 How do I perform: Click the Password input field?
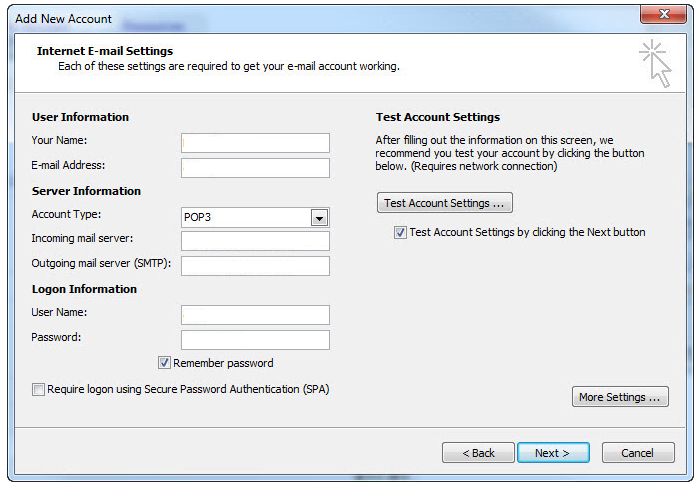tap(255, 340)
